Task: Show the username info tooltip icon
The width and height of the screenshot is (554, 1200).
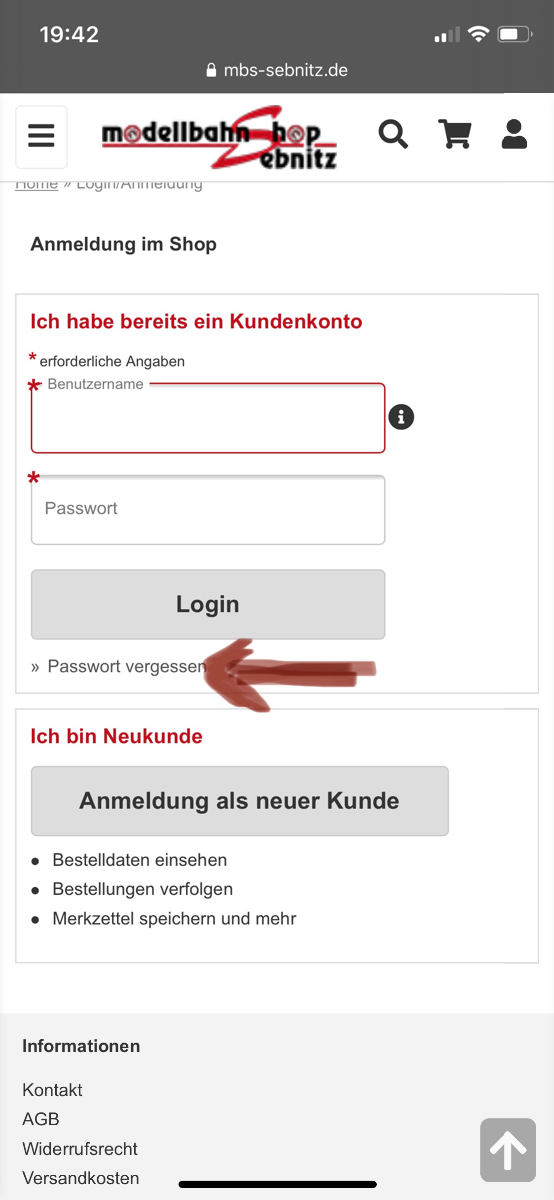Action: coord(401,417)
